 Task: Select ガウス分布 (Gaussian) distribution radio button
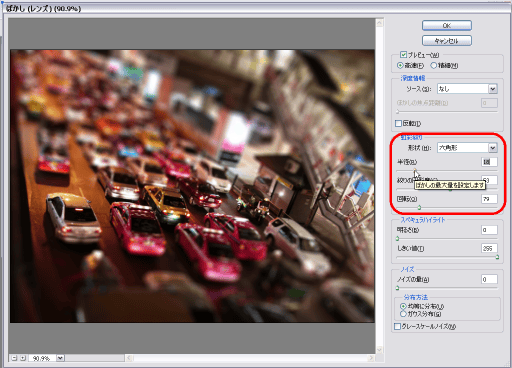pyautogui.click(x=403, y=314)
